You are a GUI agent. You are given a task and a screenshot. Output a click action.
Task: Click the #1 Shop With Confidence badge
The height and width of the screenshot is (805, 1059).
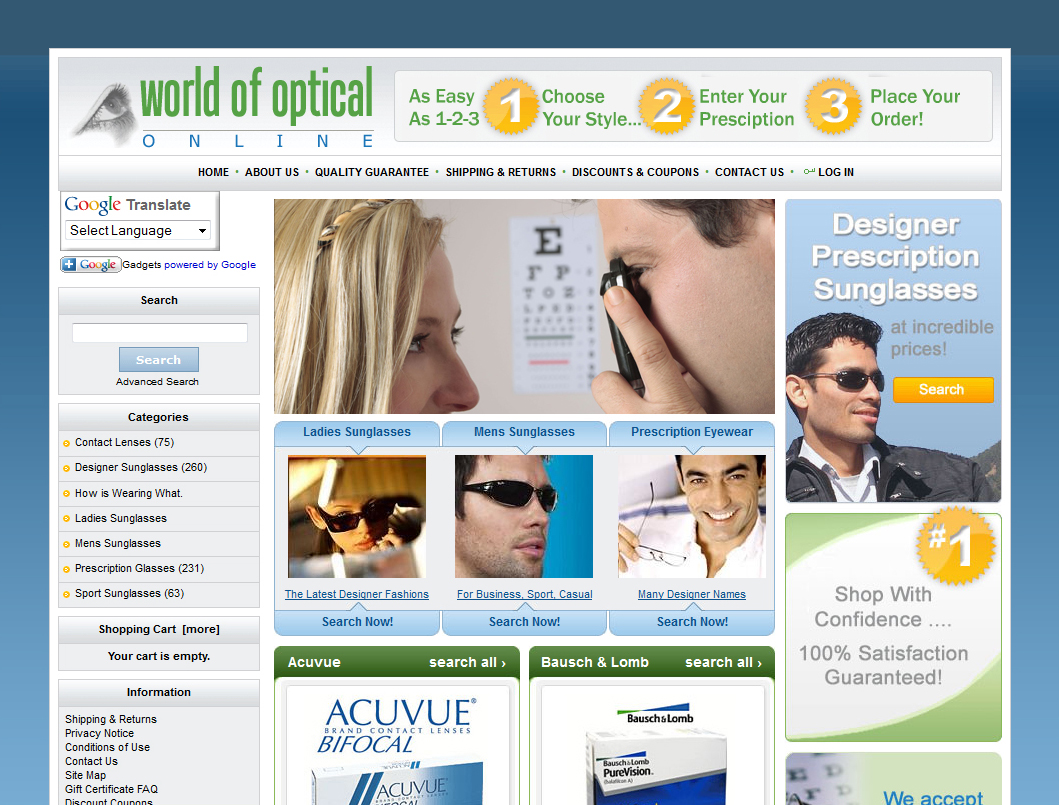tap(955, 546)
